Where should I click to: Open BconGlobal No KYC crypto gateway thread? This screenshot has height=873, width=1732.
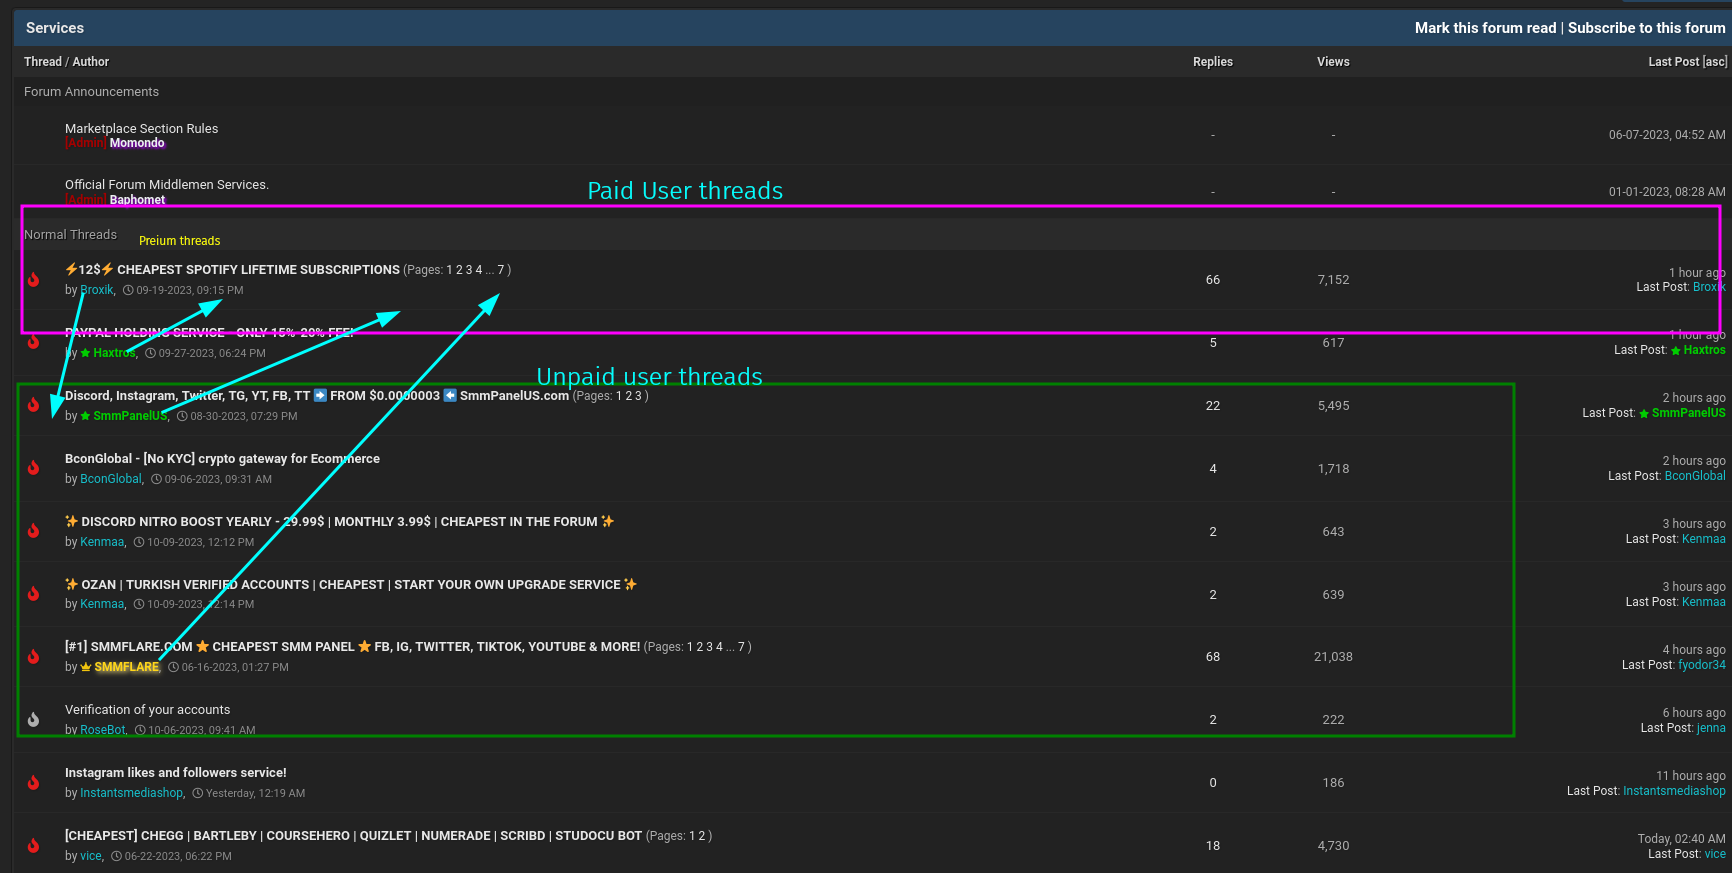point(222,459)
